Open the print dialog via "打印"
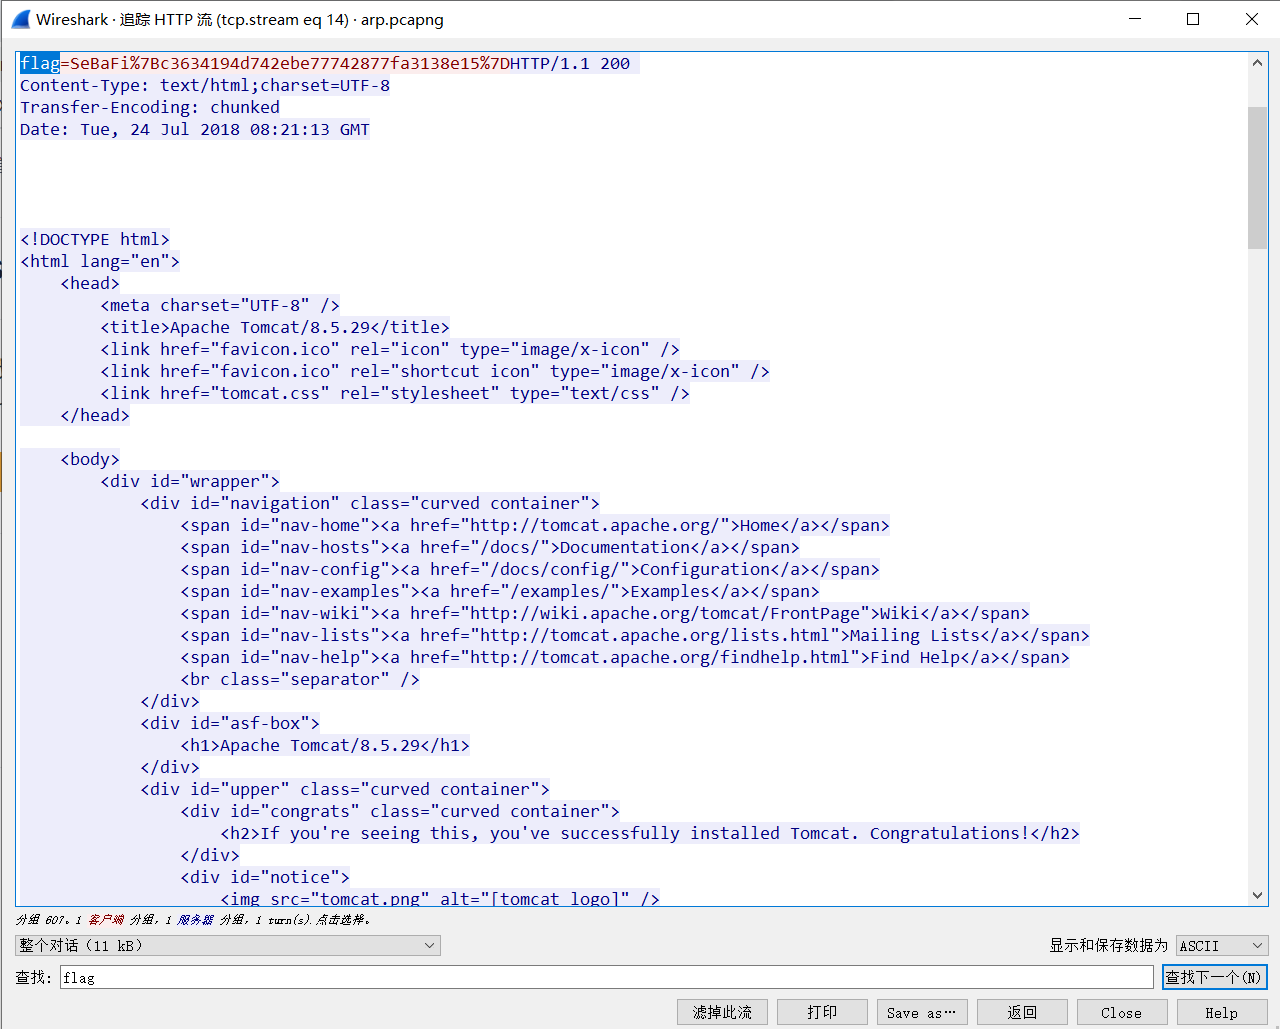This screenshot has width=1280, height=1029. 822,1011
